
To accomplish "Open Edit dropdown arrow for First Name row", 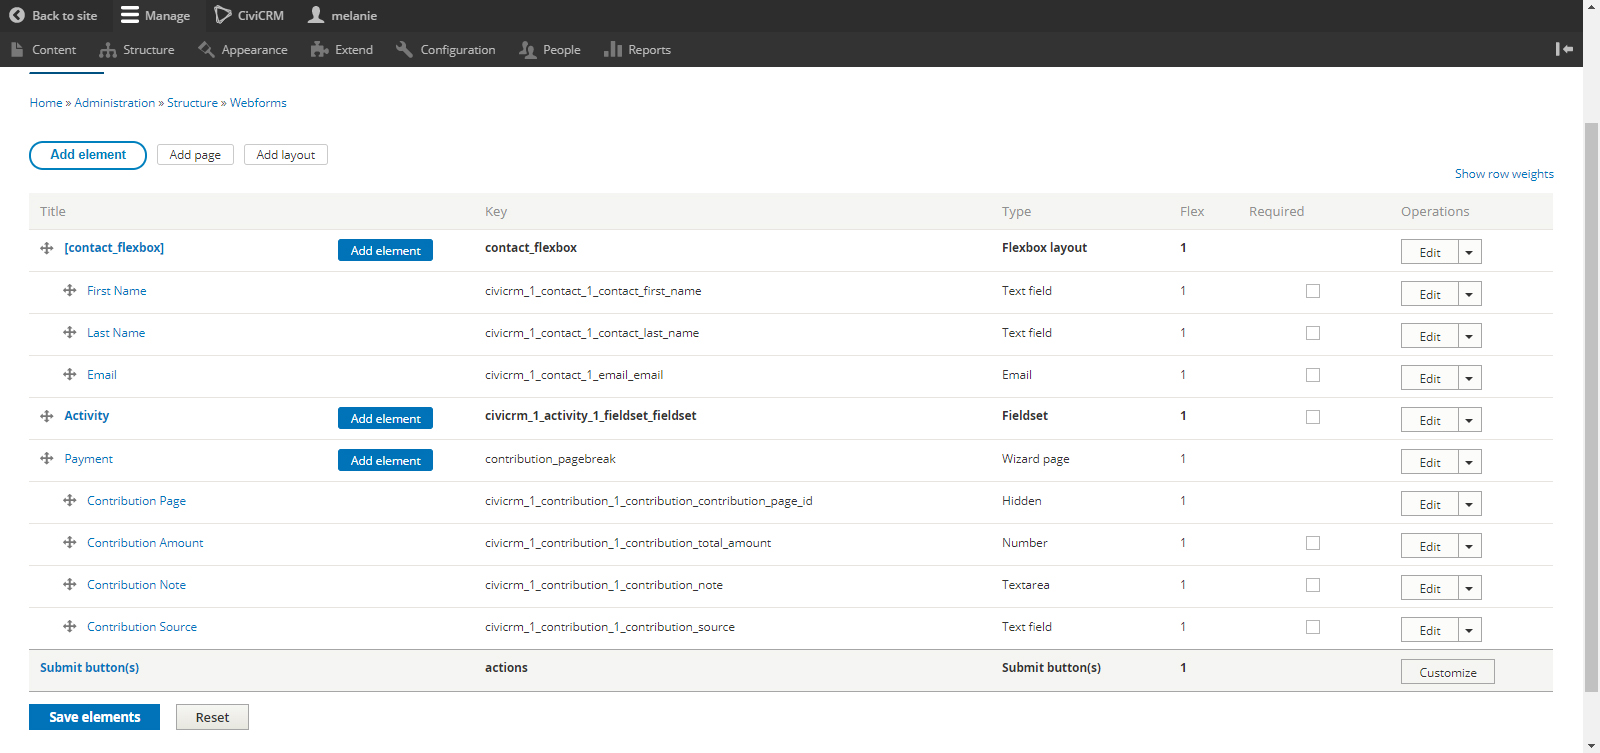I will click(x=1469, y=294).
